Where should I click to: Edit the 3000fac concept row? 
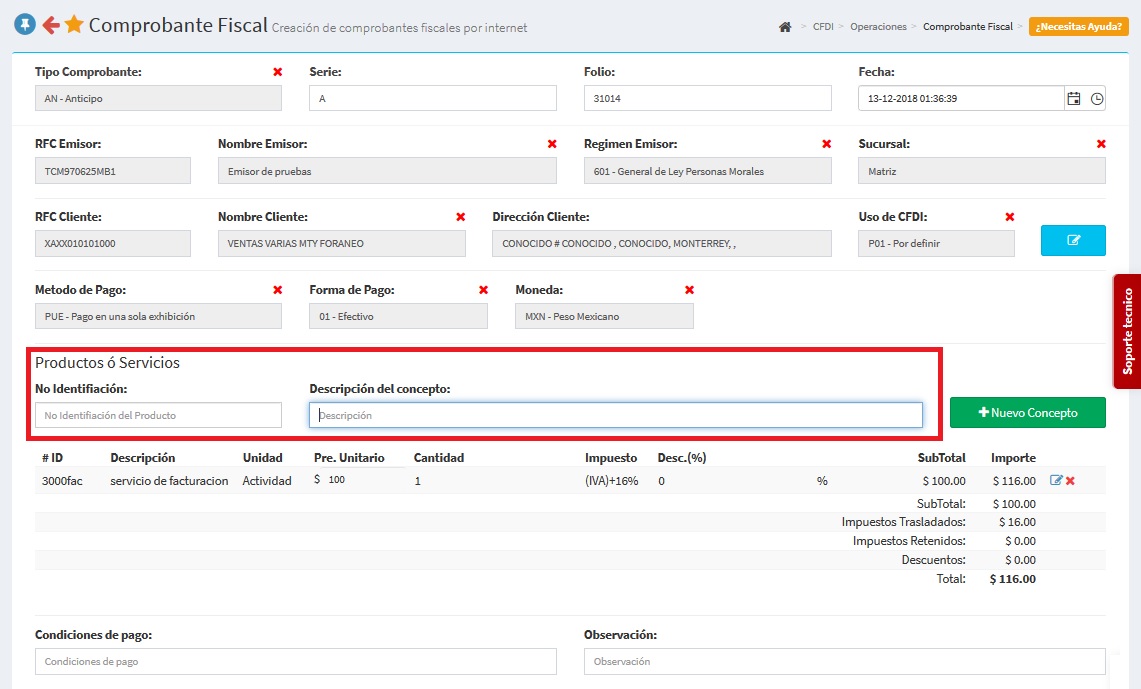click(x=1056, y=481)
